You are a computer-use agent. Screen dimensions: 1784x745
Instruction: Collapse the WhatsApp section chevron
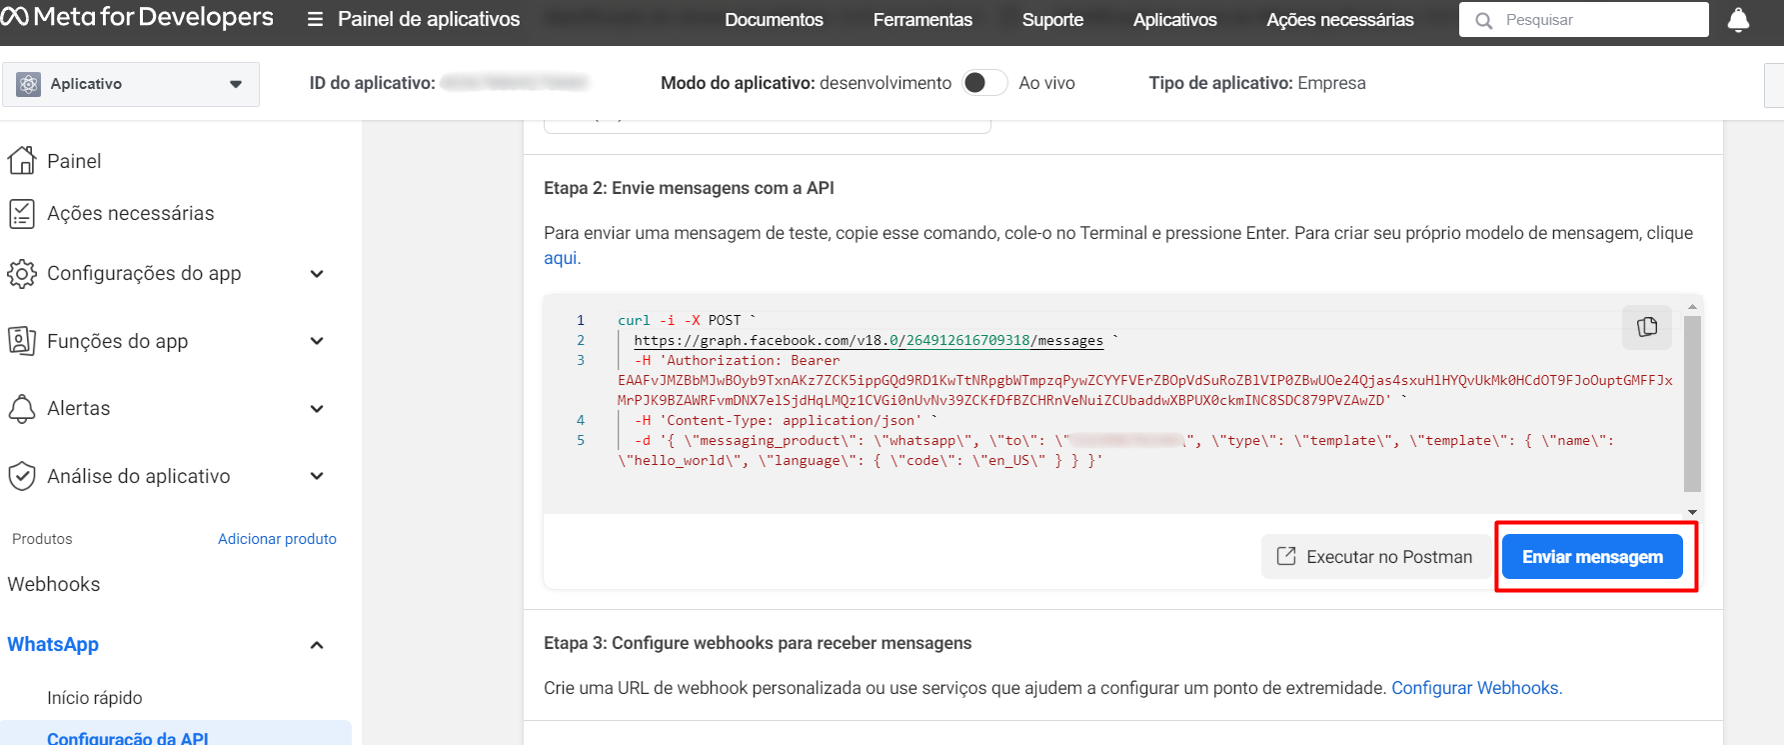pyautogui.click(x=317, y=645)
